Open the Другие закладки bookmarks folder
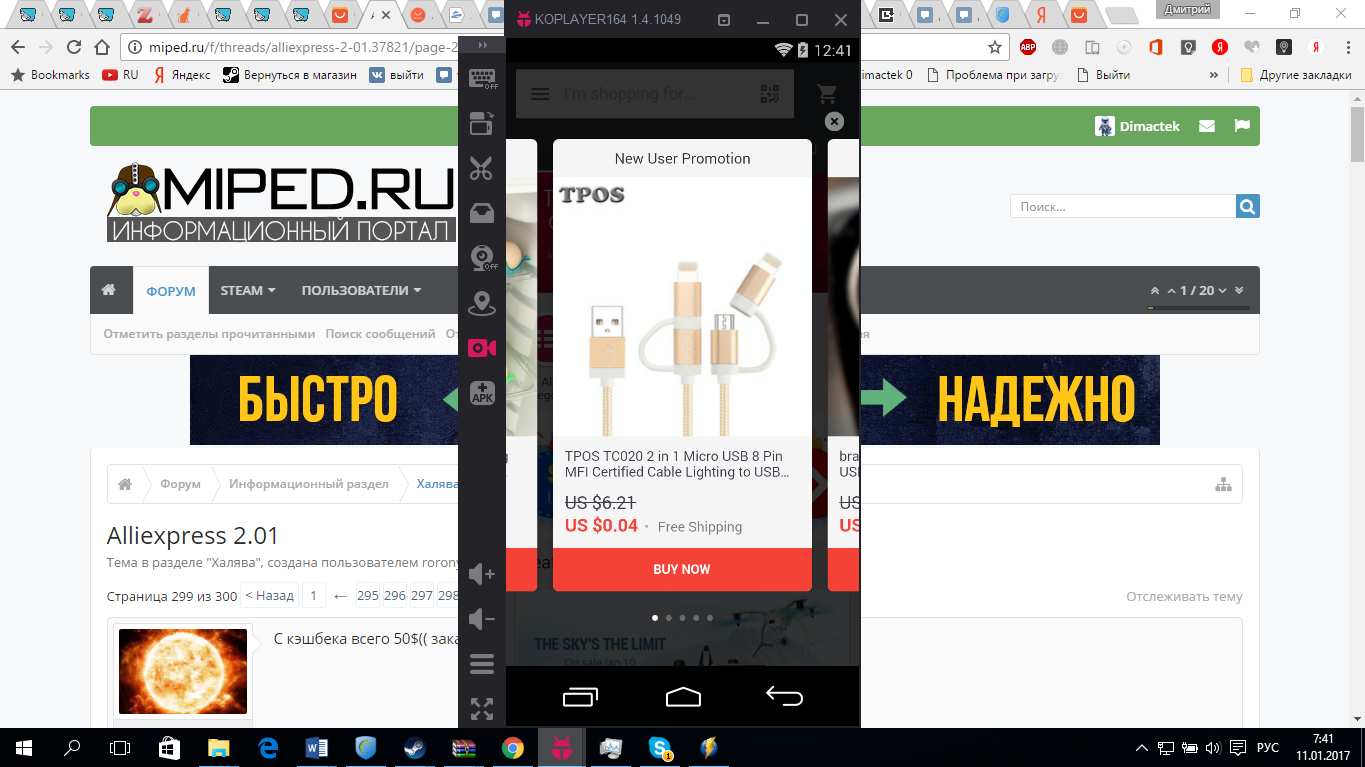Screen dimensions: 1365x767 (1295, 75)
